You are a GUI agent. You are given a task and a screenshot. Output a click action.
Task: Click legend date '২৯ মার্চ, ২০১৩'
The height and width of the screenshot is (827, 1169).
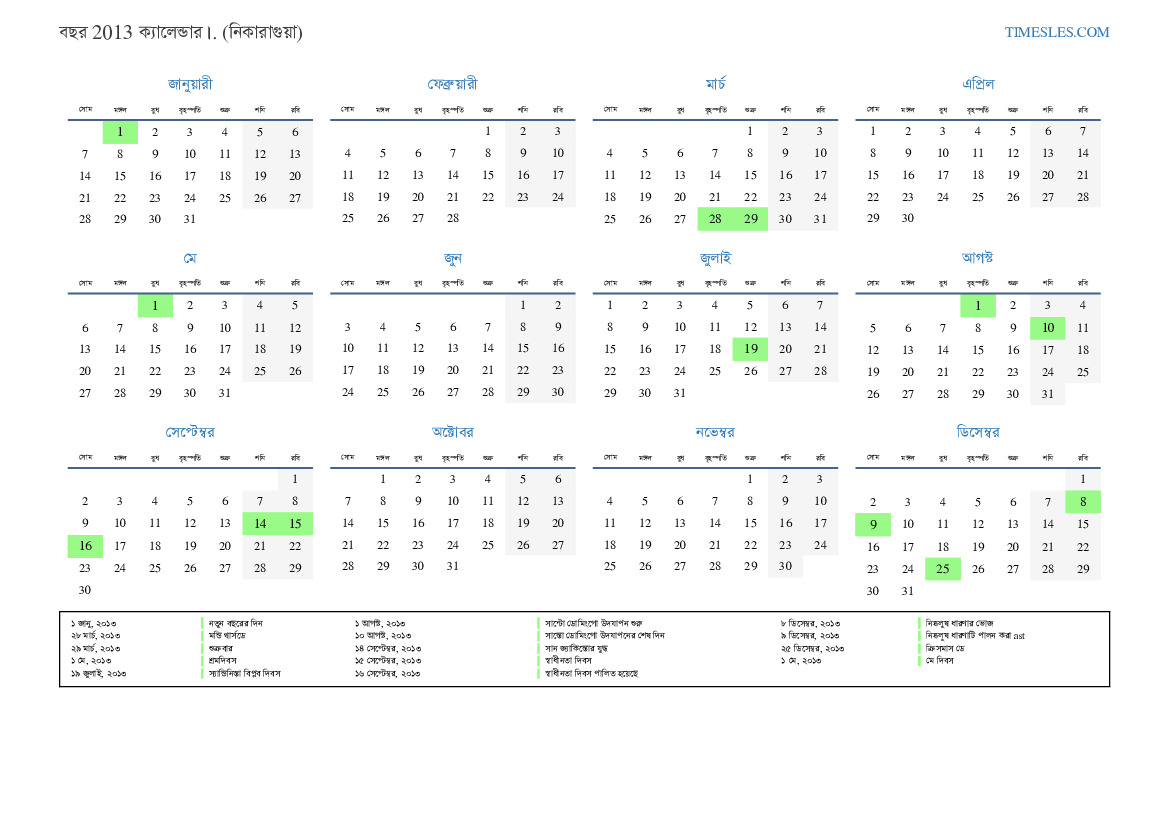point(95,649)
